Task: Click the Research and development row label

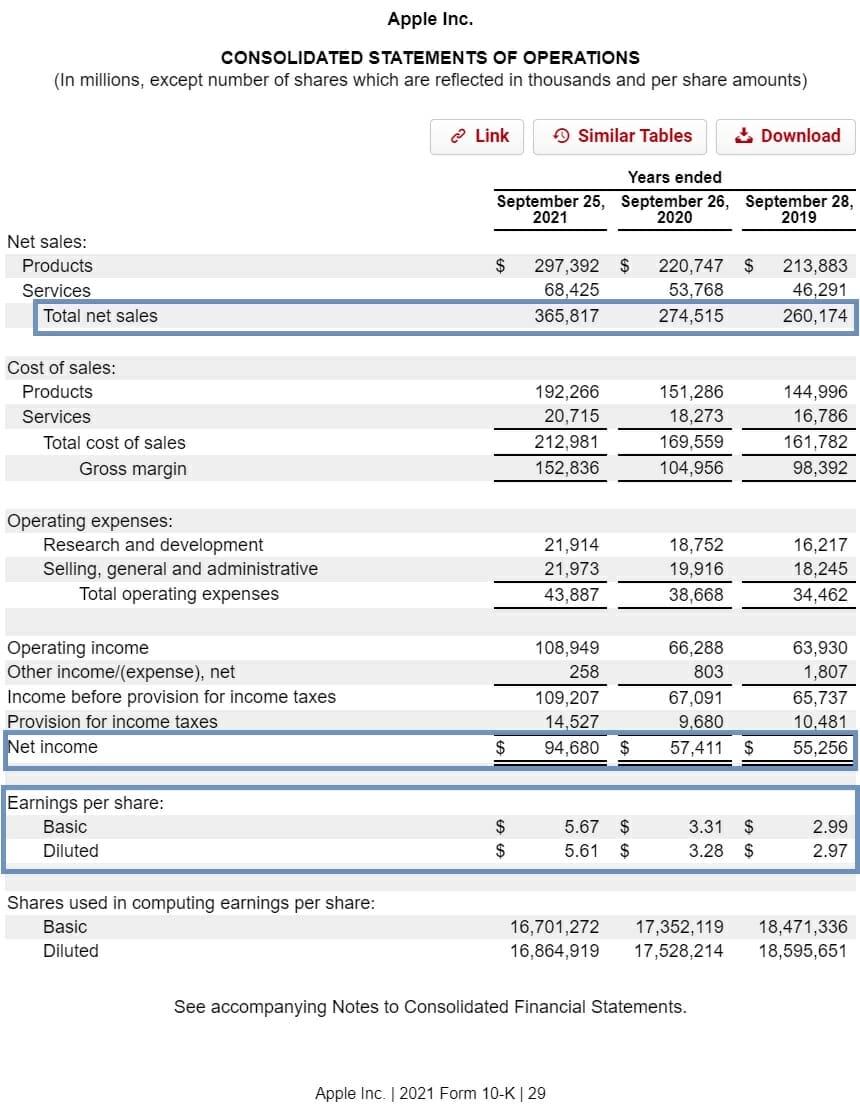Action: point(153,544)
